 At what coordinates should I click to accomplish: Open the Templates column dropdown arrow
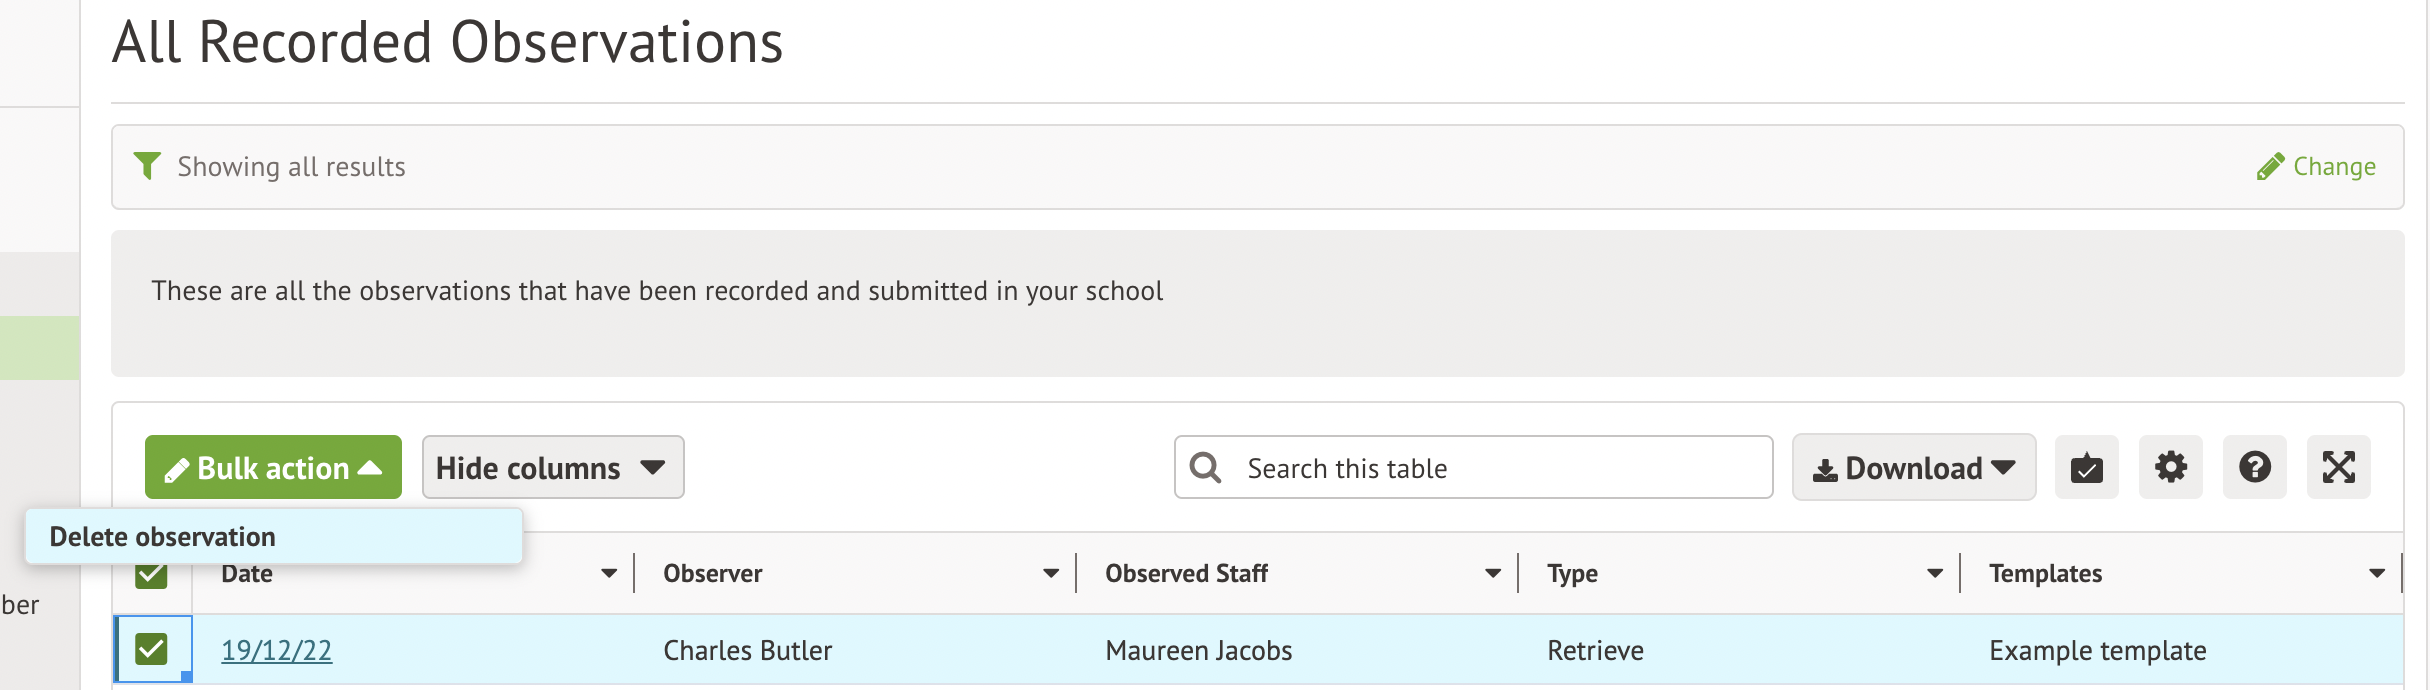coord(2376,574)
